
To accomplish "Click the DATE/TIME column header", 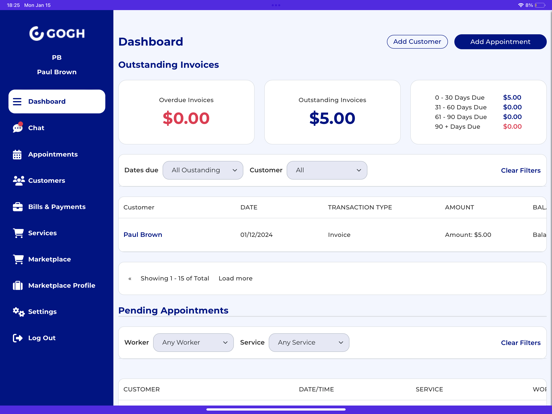I will [x=316, y=389].
